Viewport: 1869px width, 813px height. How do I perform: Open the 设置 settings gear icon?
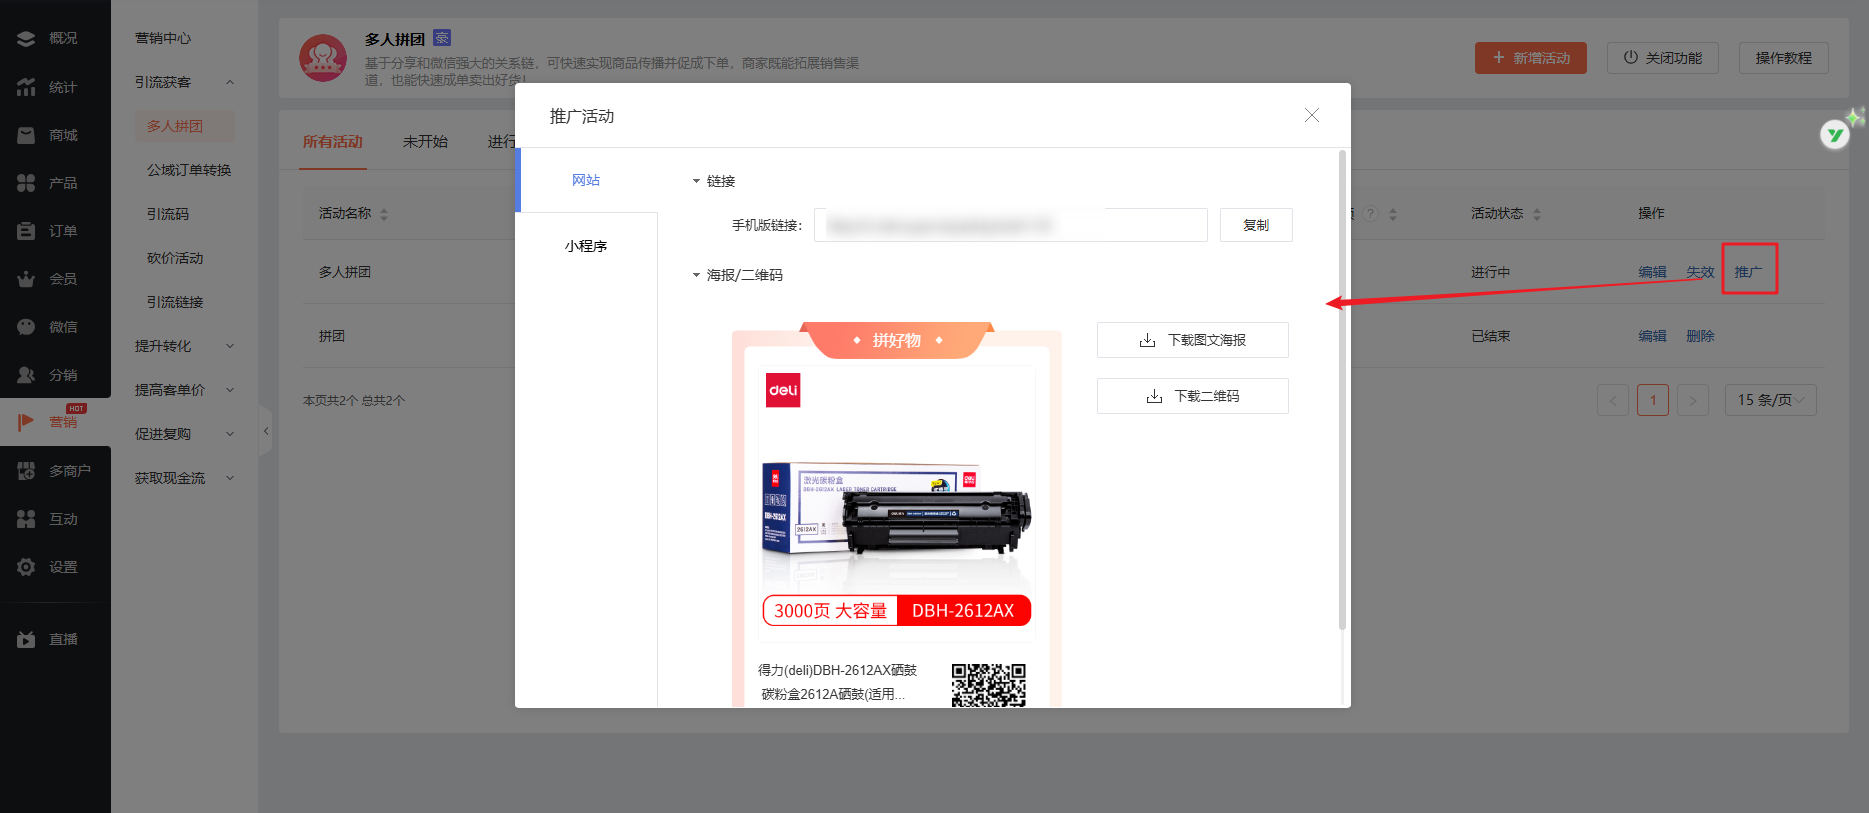pyautogui.click(x=27, y=567)
